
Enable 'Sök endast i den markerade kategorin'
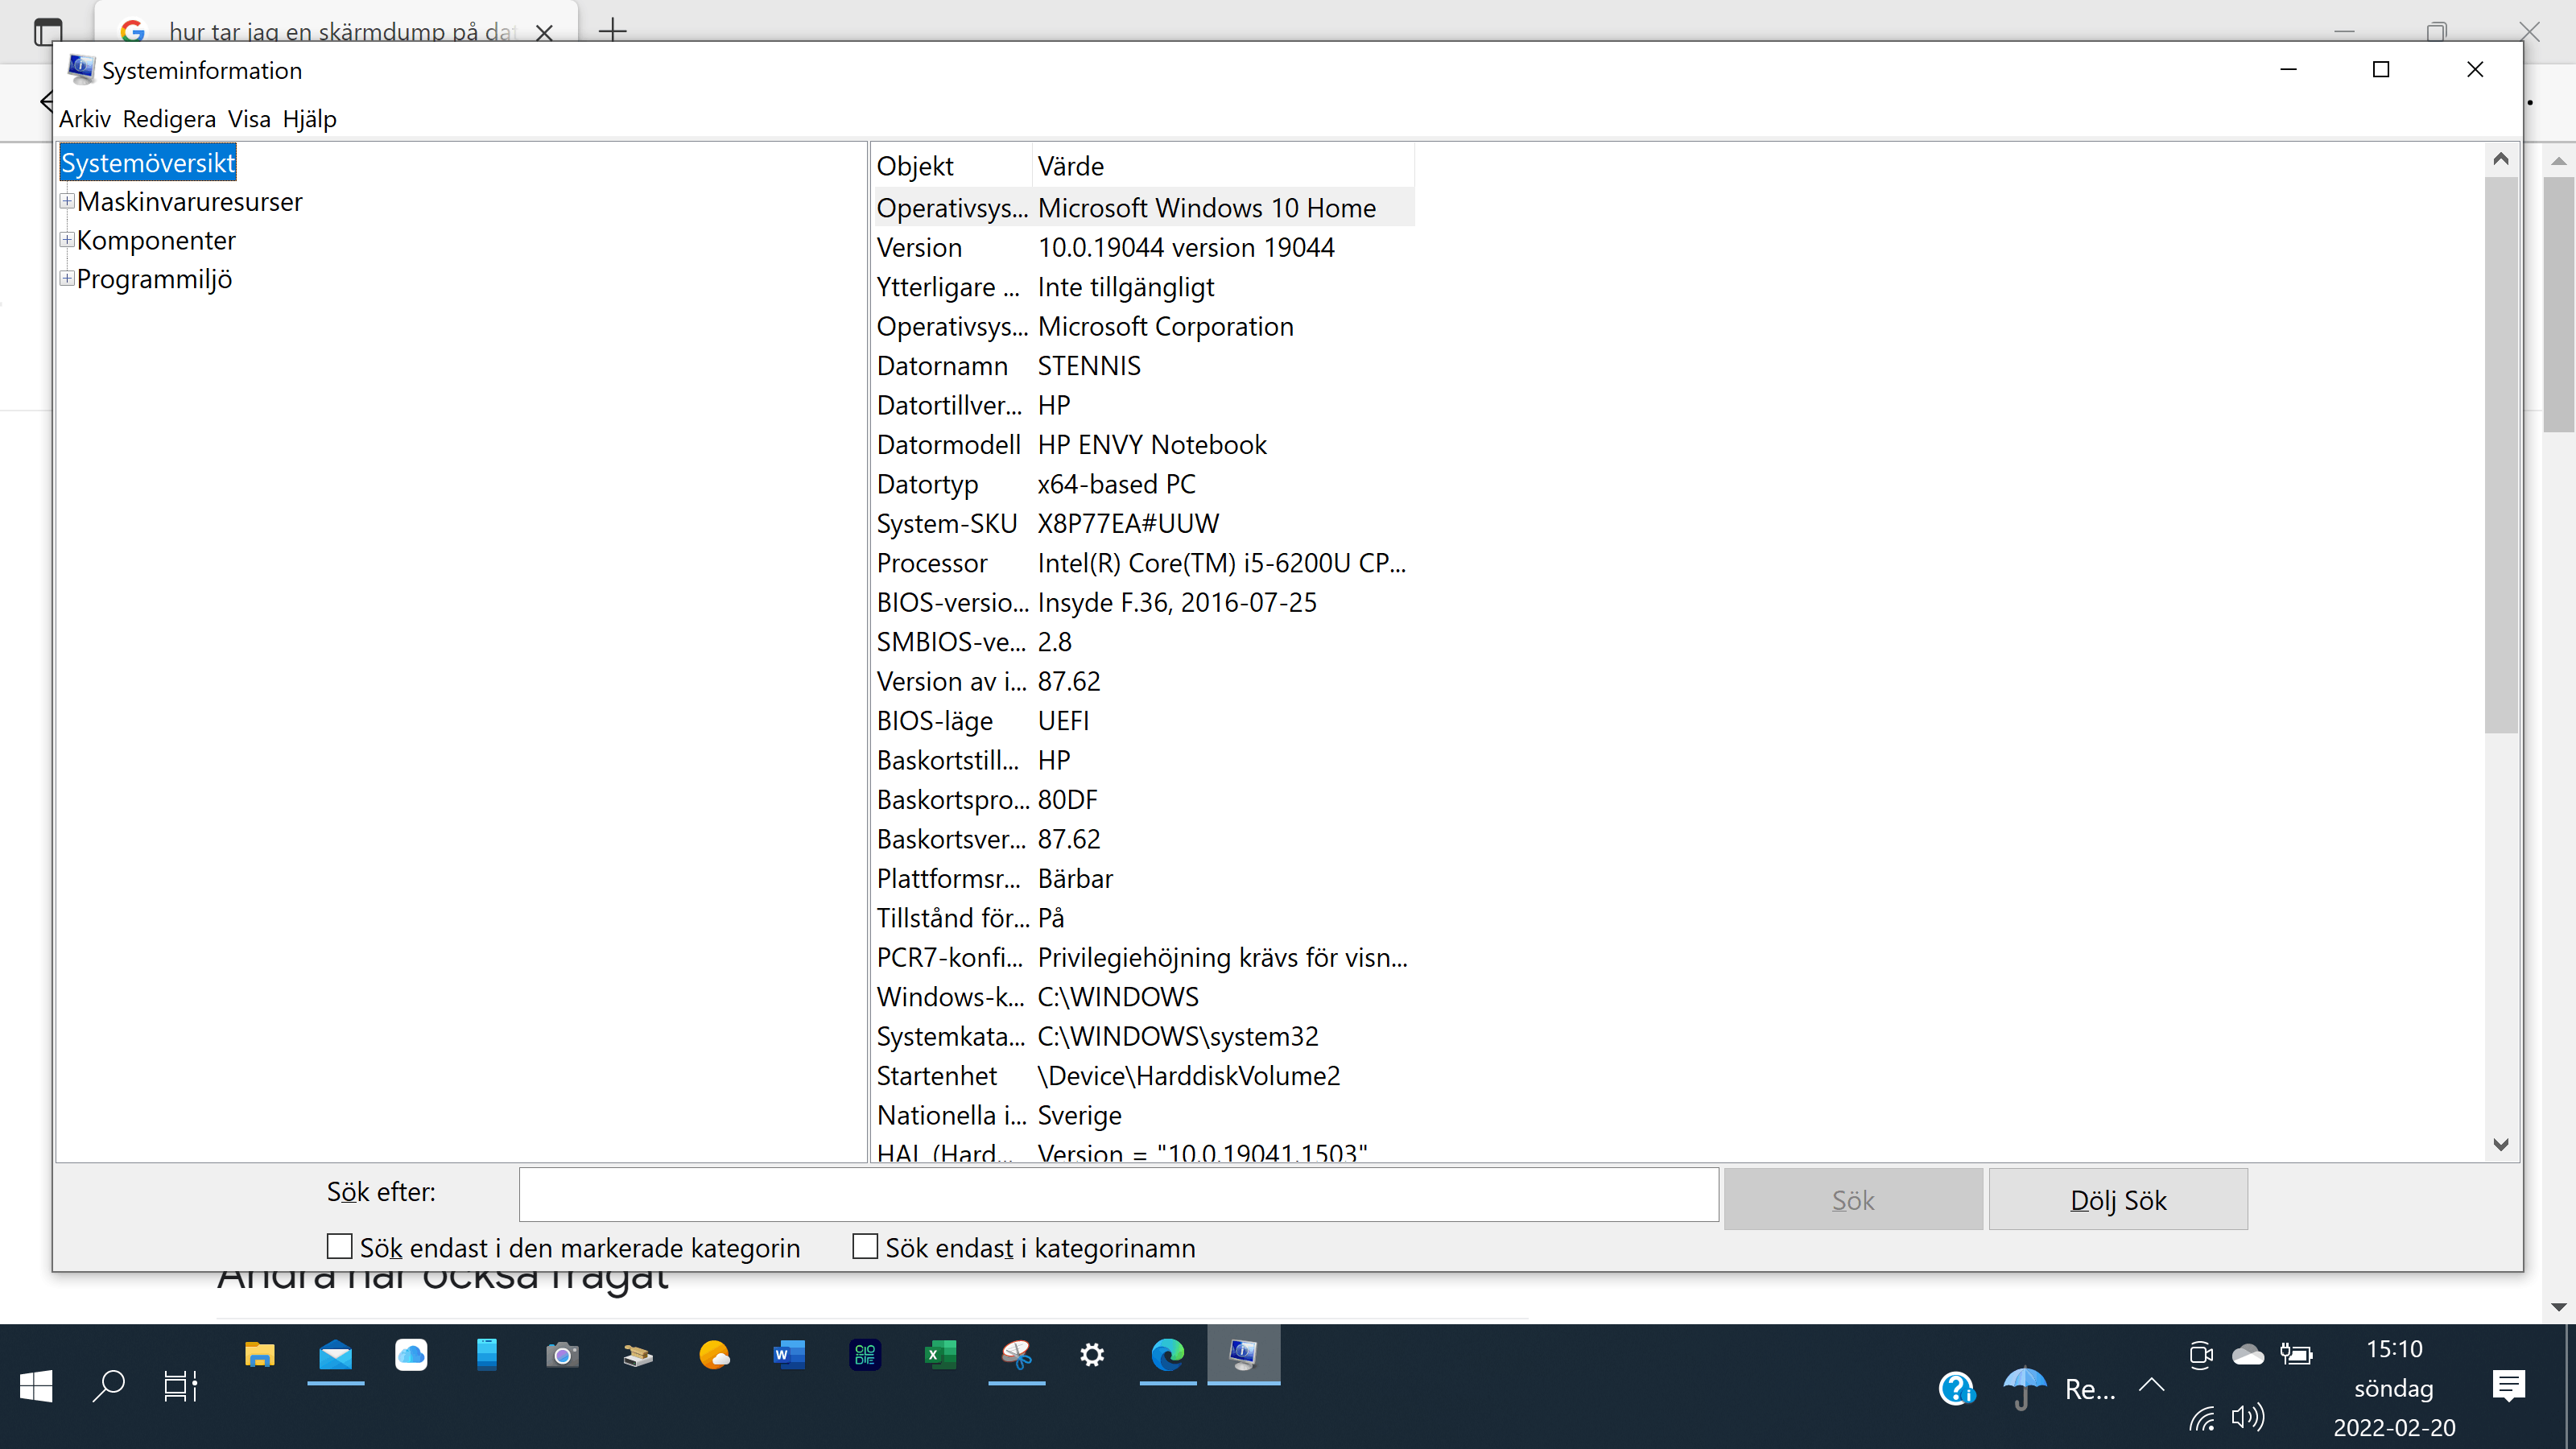pos(340,1247)
